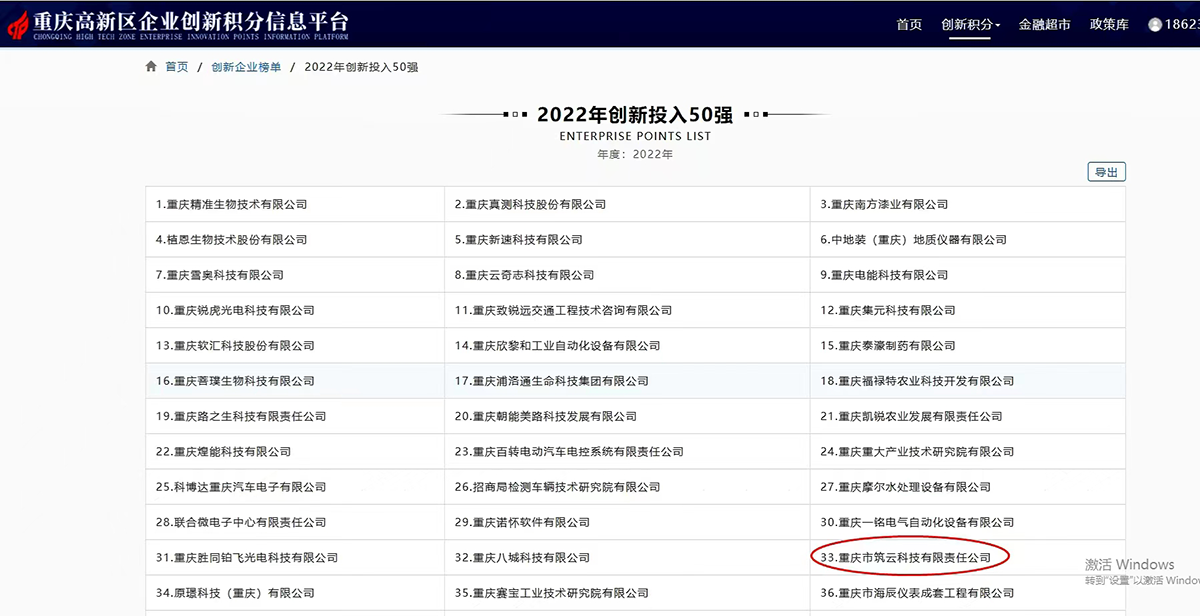Select '10.重庆锐虎光电科技有限公司'

(235, 310)
